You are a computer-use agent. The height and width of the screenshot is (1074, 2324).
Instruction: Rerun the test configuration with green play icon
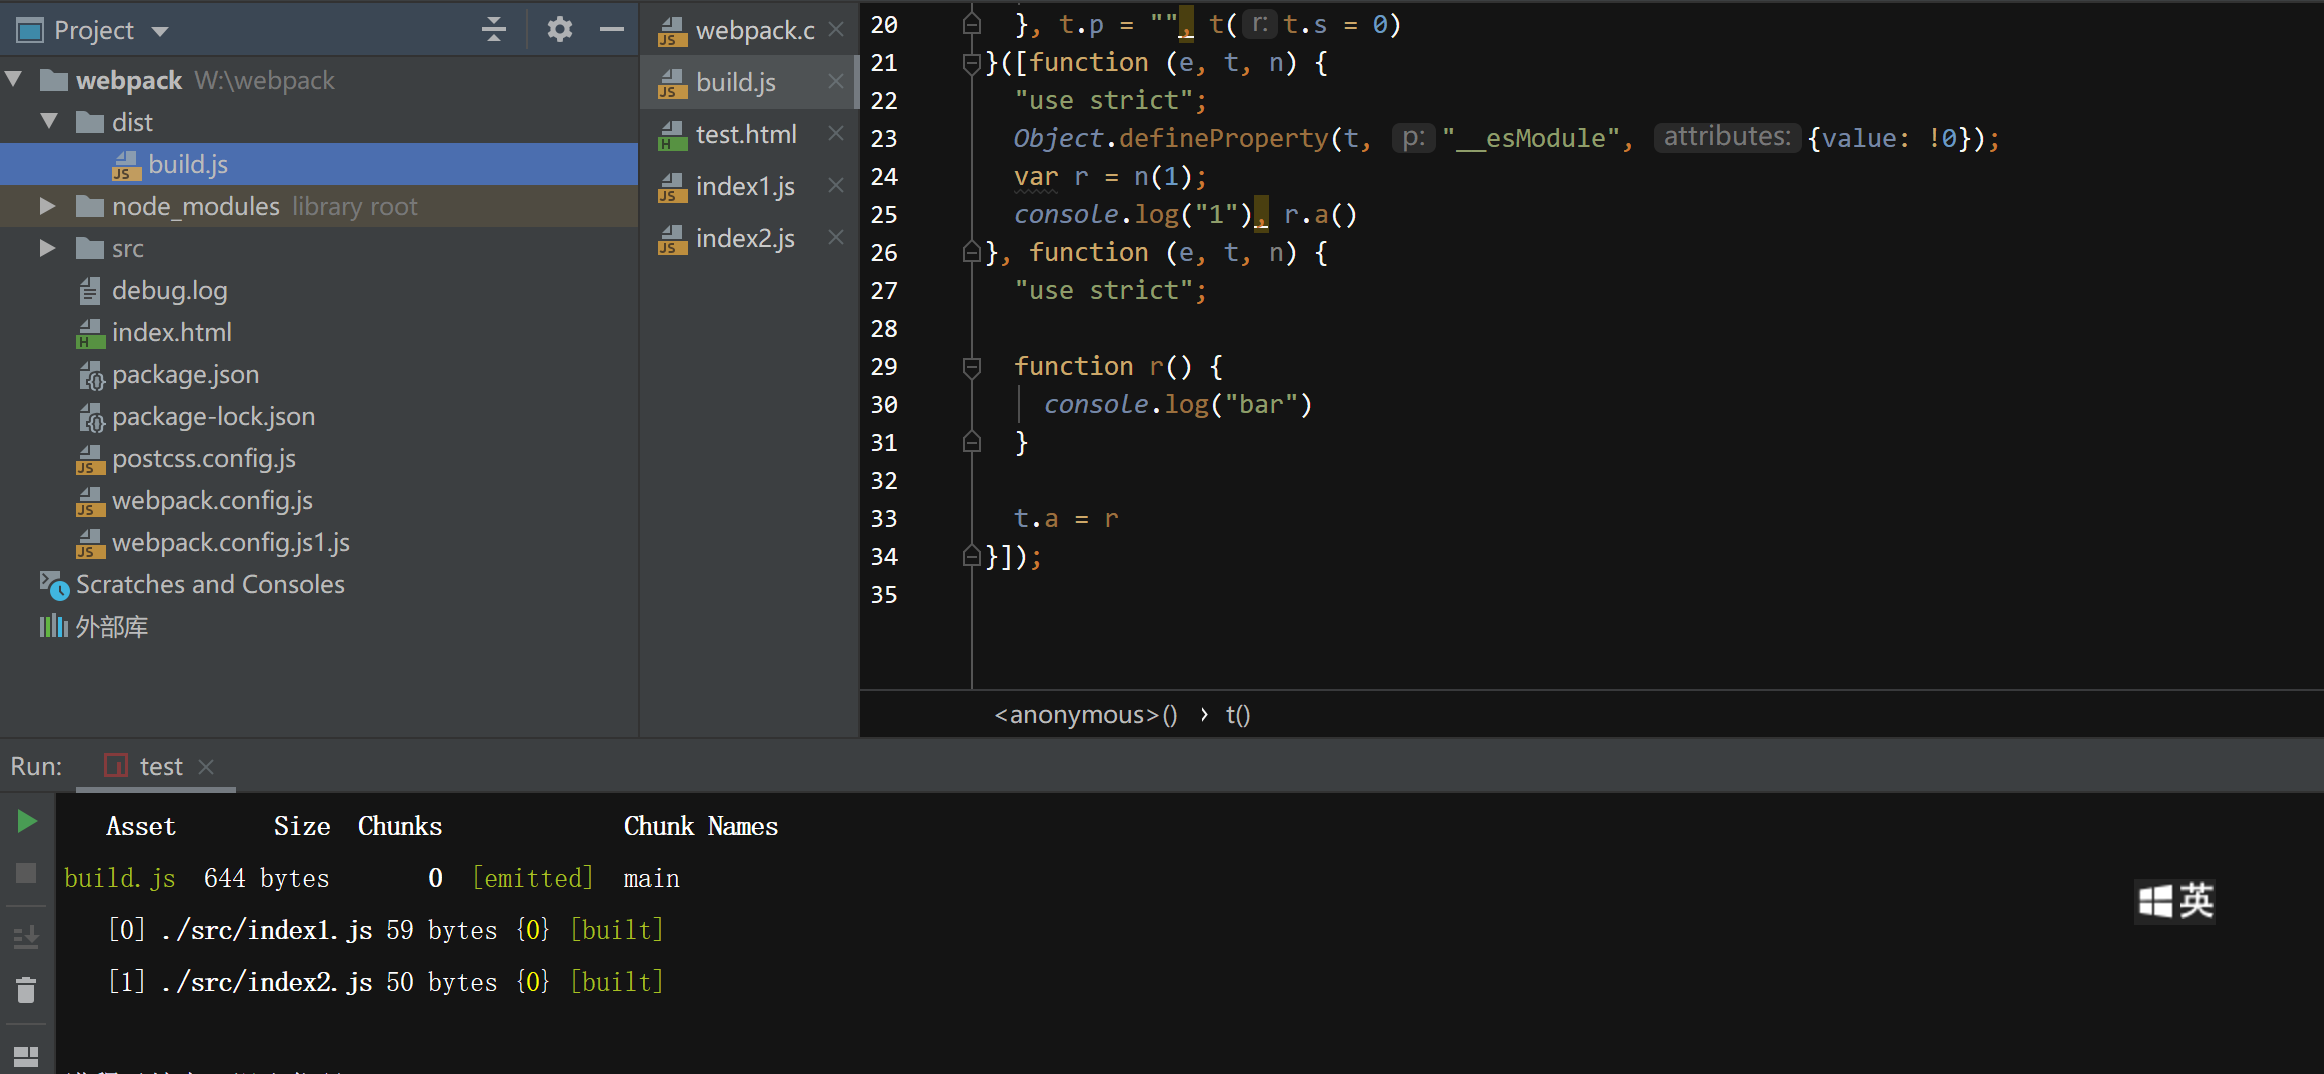coord(27,821)
